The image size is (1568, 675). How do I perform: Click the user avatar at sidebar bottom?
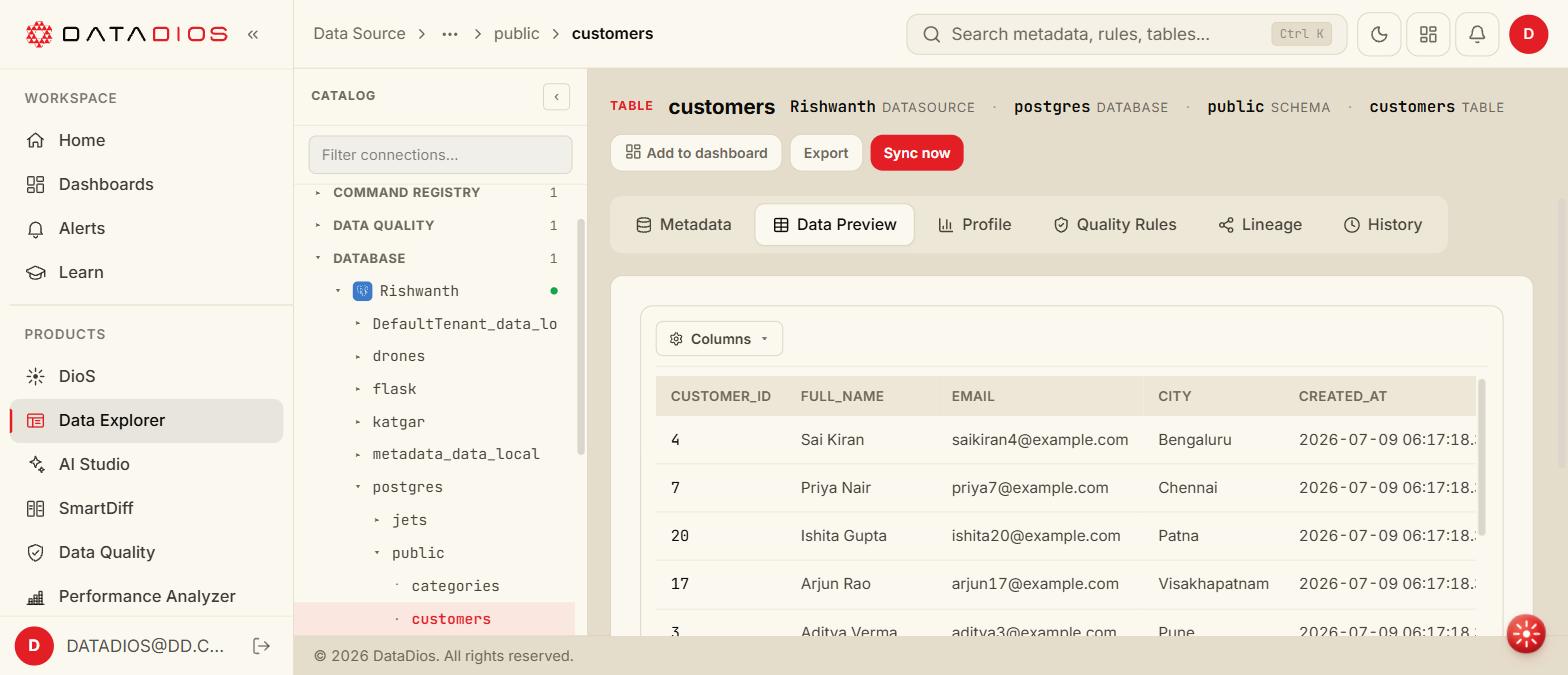coord(34,646)
